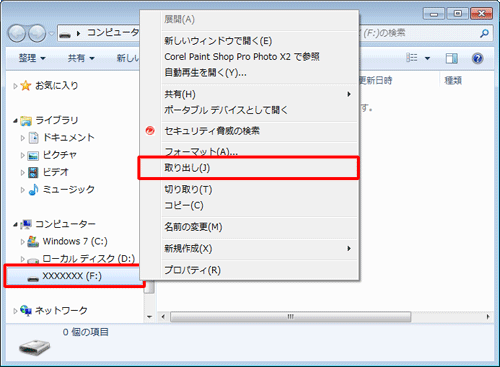Open the view options dropdown arrow

(427, 59)
